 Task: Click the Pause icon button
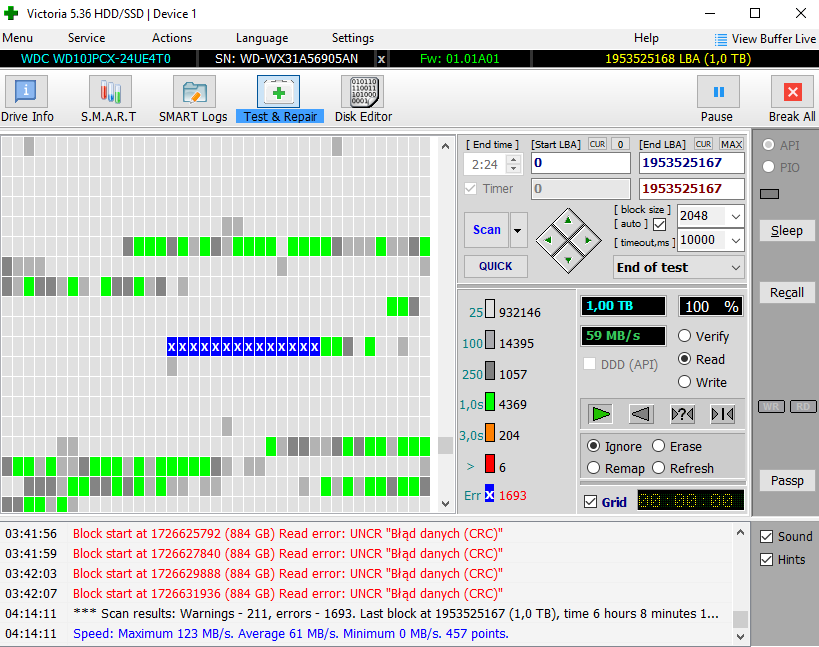718,92
